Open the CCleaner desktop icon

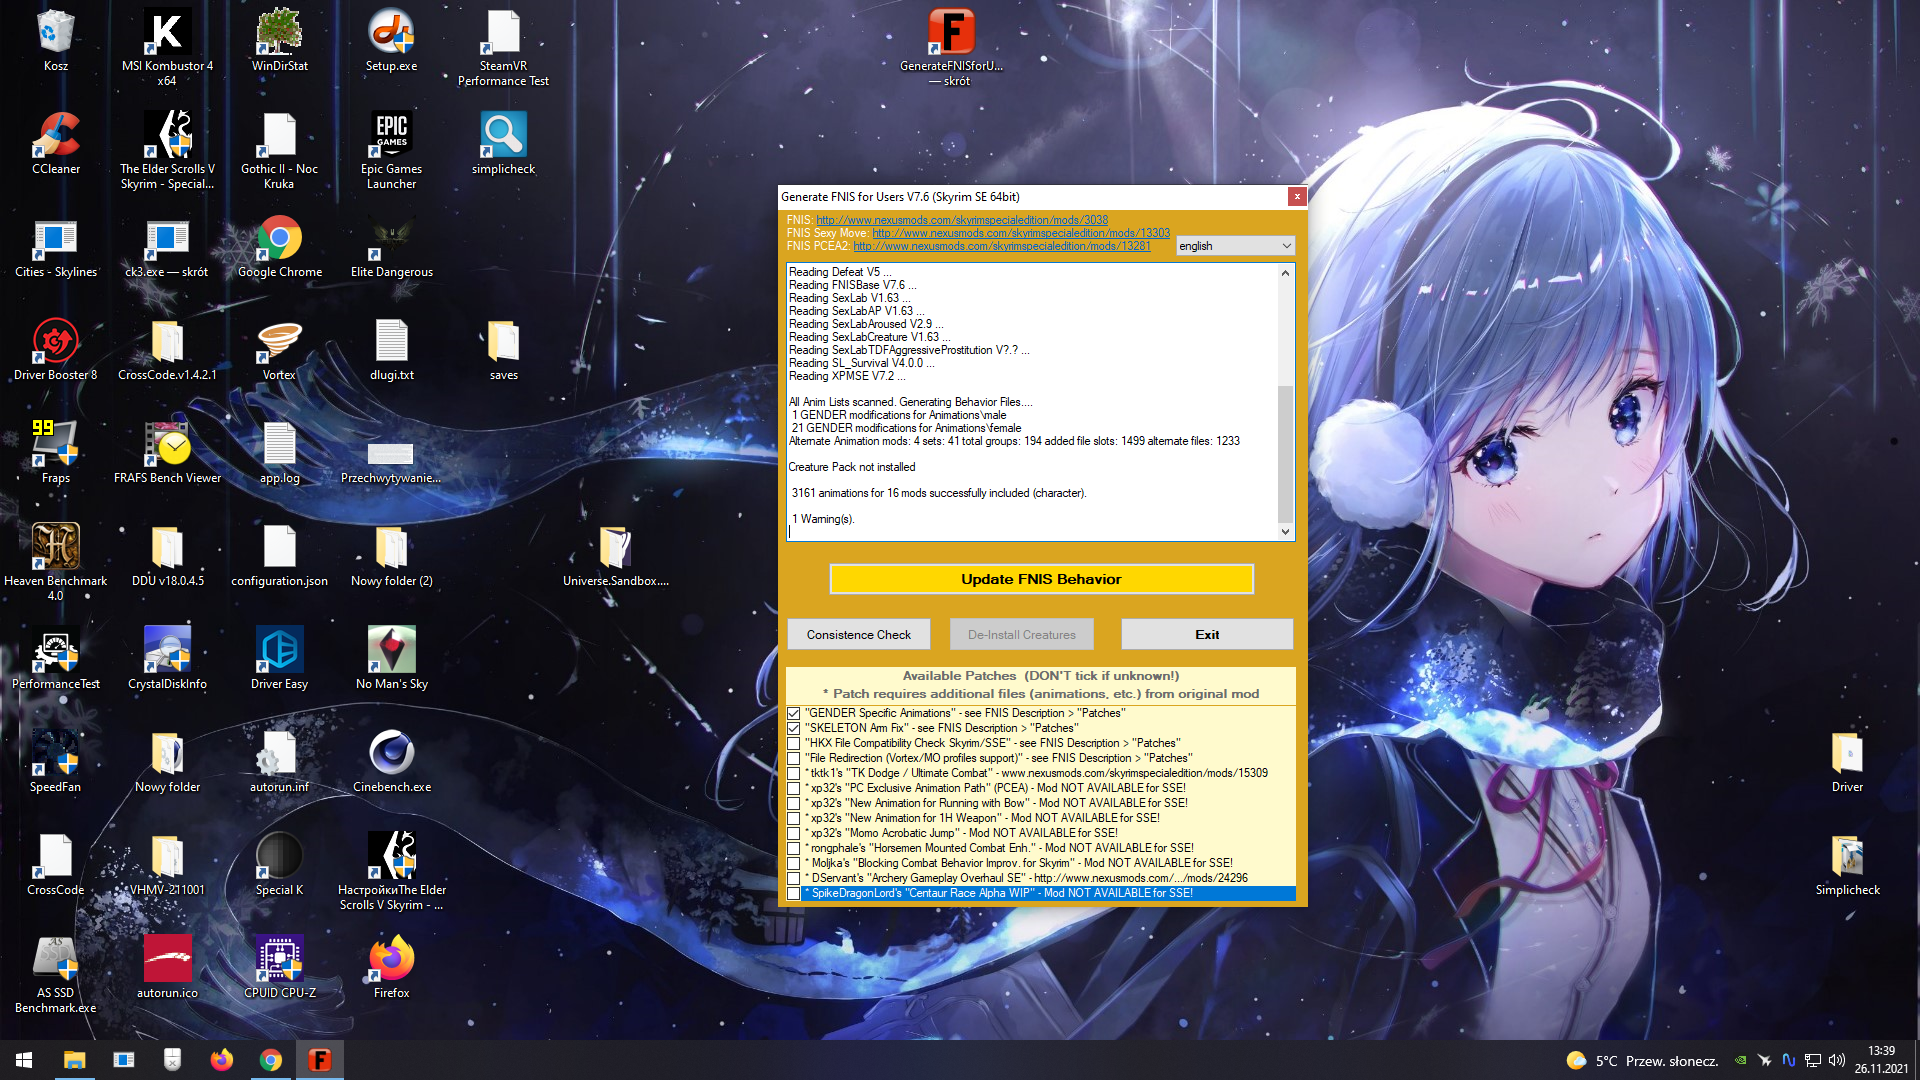[x=55, y=144]
